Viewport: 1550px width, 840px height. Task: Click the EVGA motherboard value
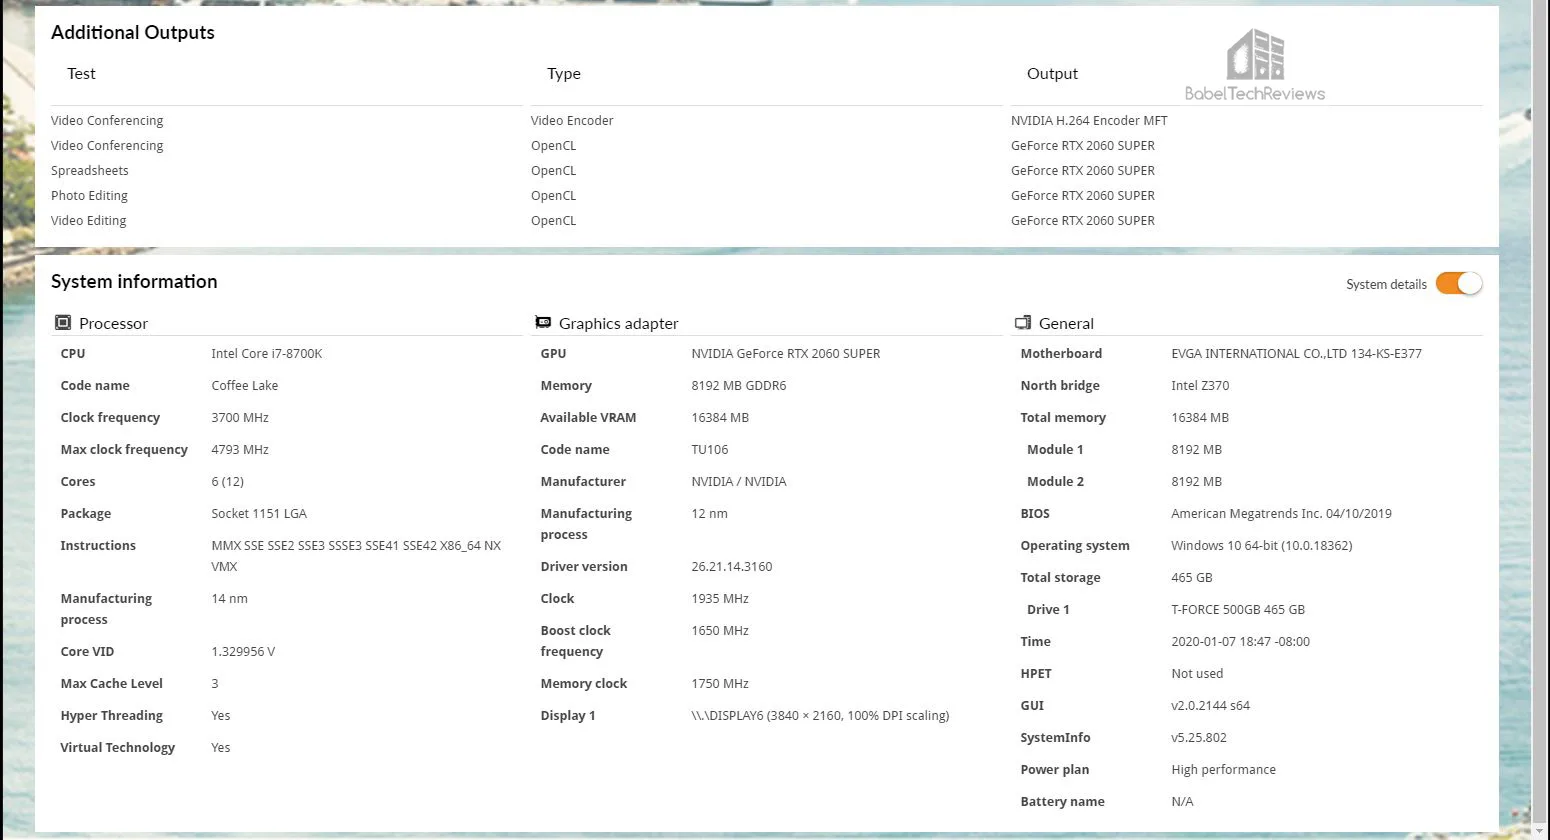click(x=1296, y=354)
